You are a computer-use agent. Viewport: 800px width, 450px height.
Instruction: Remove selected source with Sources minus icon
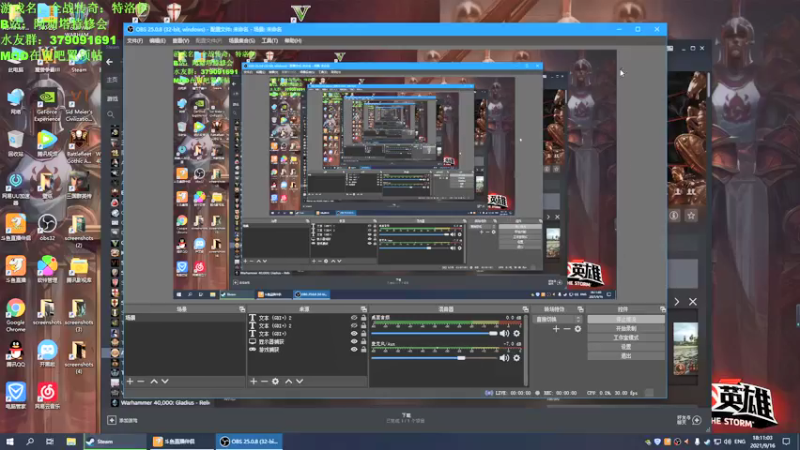coord(264,381)
